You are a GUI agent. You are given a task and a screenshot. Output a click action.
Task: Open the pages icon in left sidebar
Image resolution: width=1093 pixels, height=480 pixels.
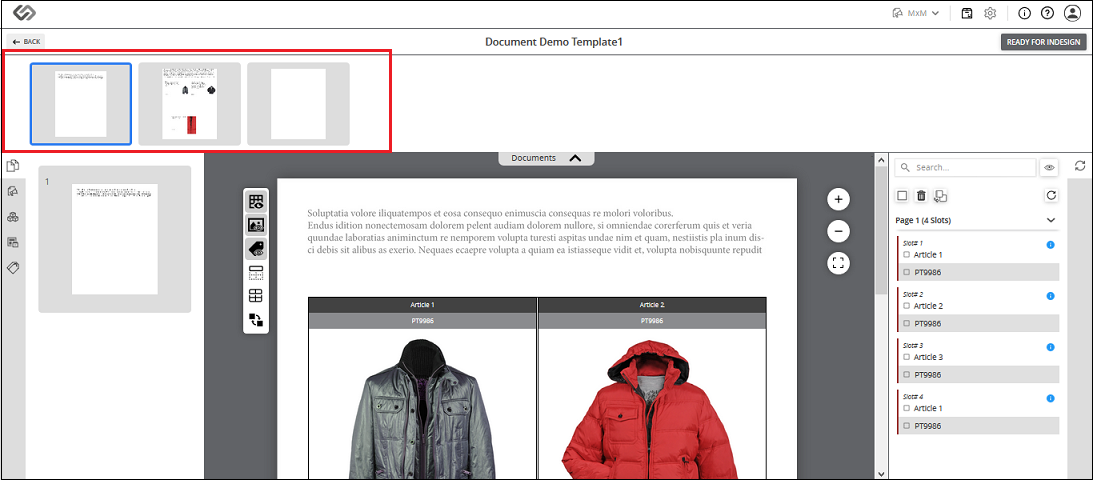[x=13, y=166]
